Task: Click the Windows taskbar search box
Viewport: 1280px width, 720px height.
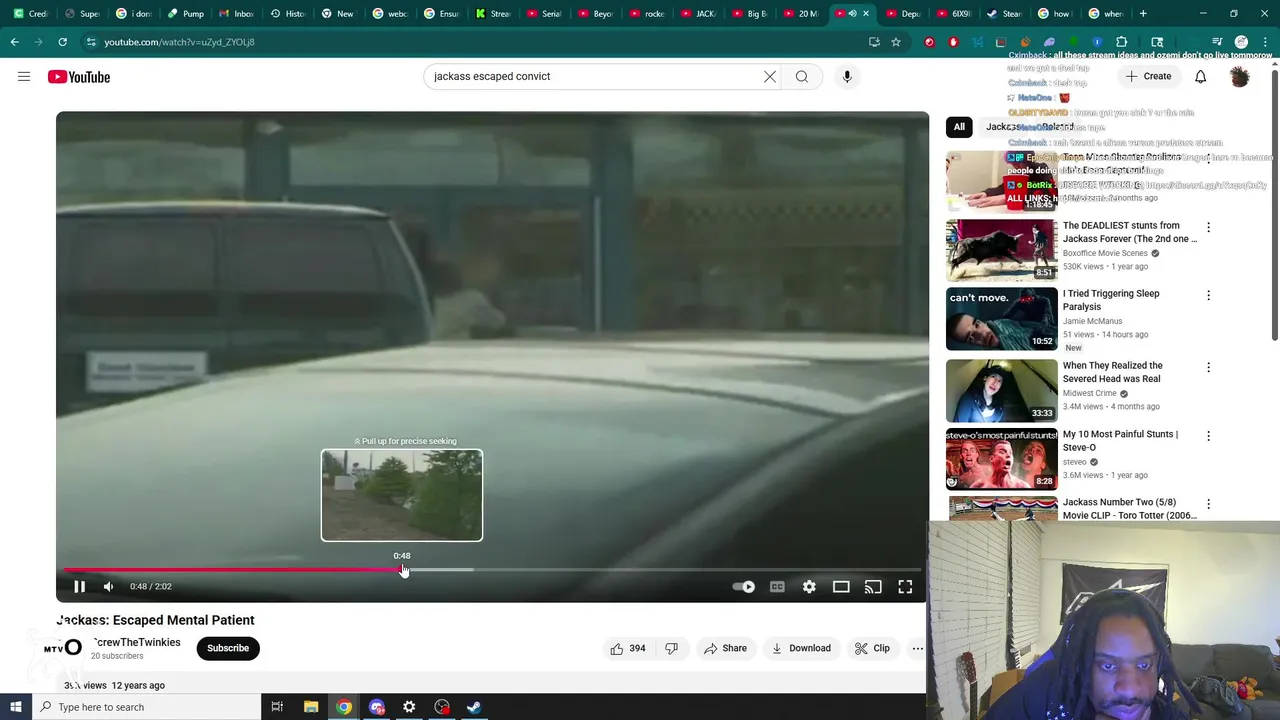Action: [x=146, y=707]
